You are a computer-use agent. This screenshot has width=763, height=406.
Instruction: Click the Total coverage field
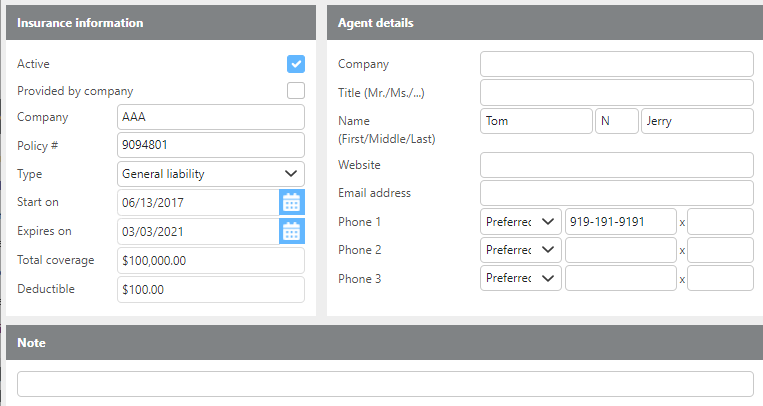tap(210, 261)
